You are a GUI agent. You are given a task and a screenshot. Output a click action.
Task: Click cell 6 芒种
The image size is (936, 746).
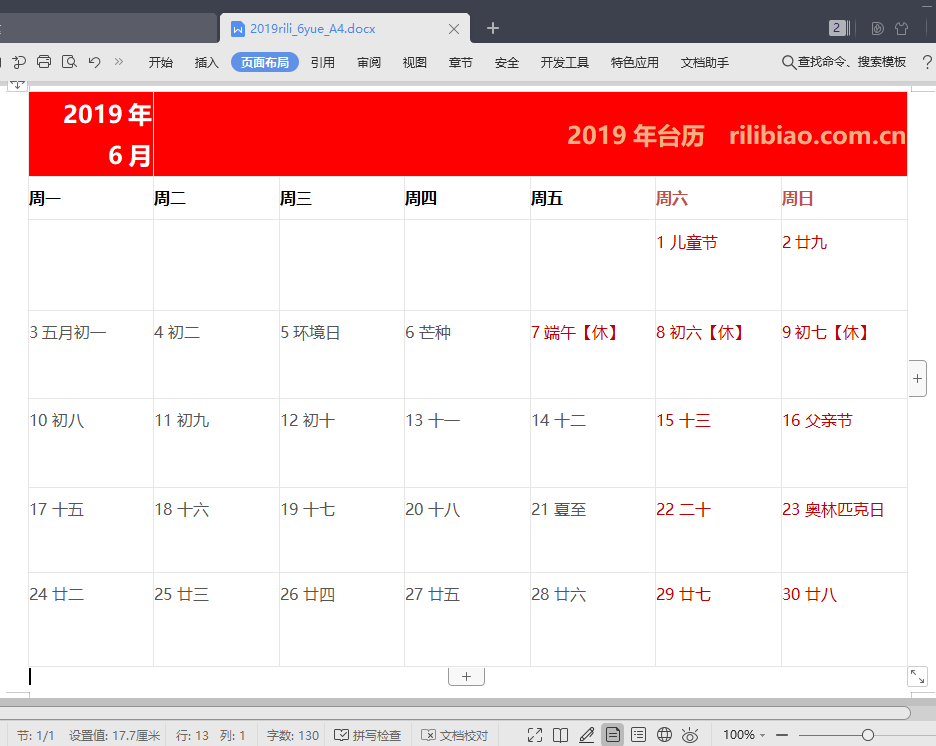click(x=467, y=354)
